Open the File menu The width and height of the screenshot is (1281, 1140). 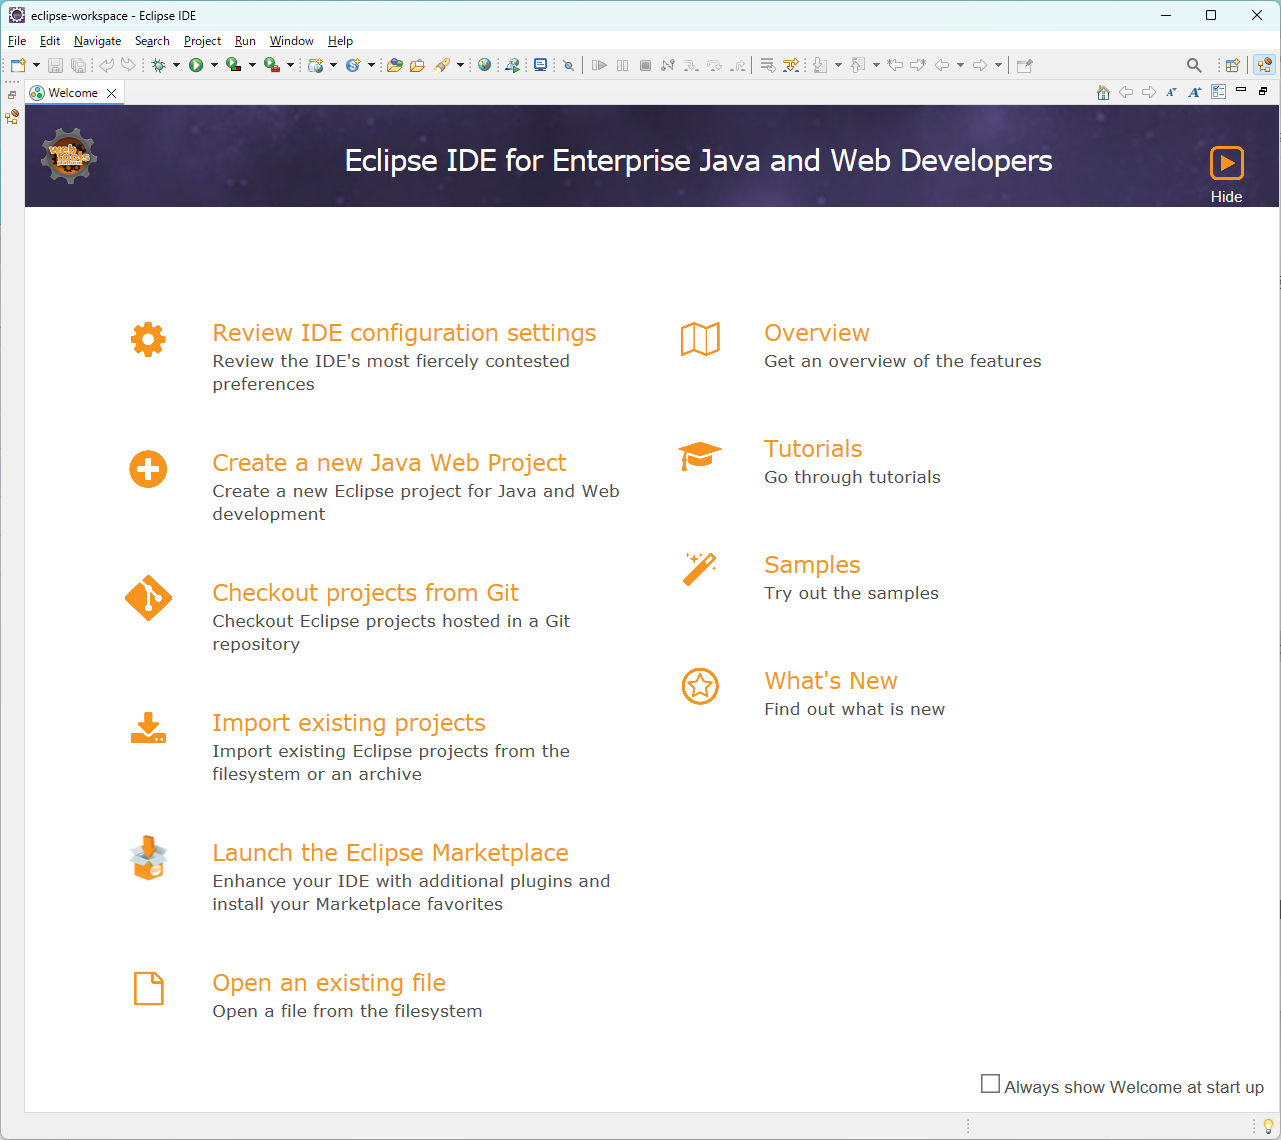(x=17, y=41)
